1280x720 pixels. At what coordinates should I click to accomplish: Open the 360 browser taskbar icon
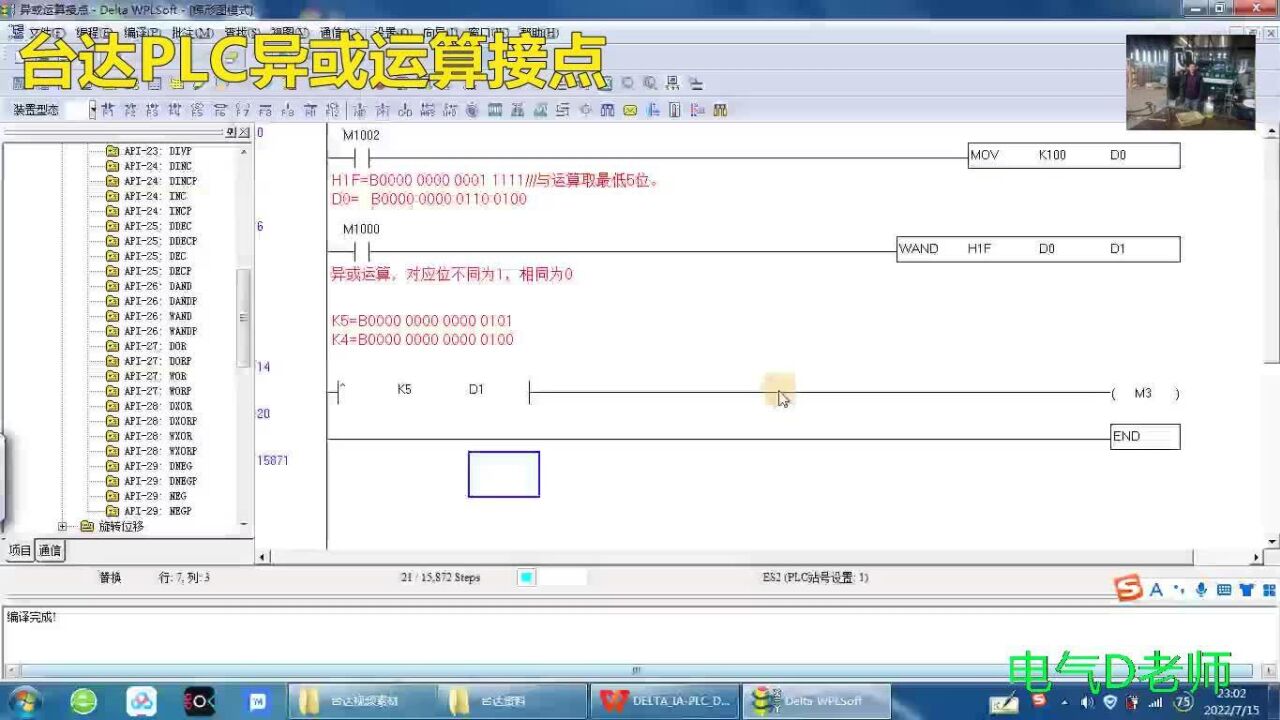click(x=84, y=701)
